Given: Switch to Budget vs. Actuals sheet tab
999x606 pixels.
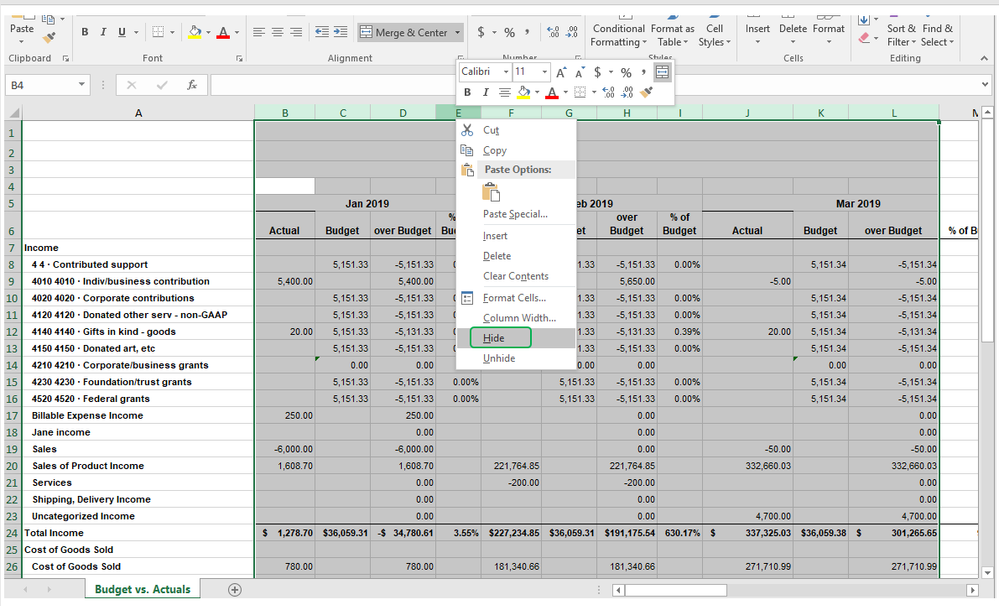Looking at the screenshot, I should pos(142,590).
